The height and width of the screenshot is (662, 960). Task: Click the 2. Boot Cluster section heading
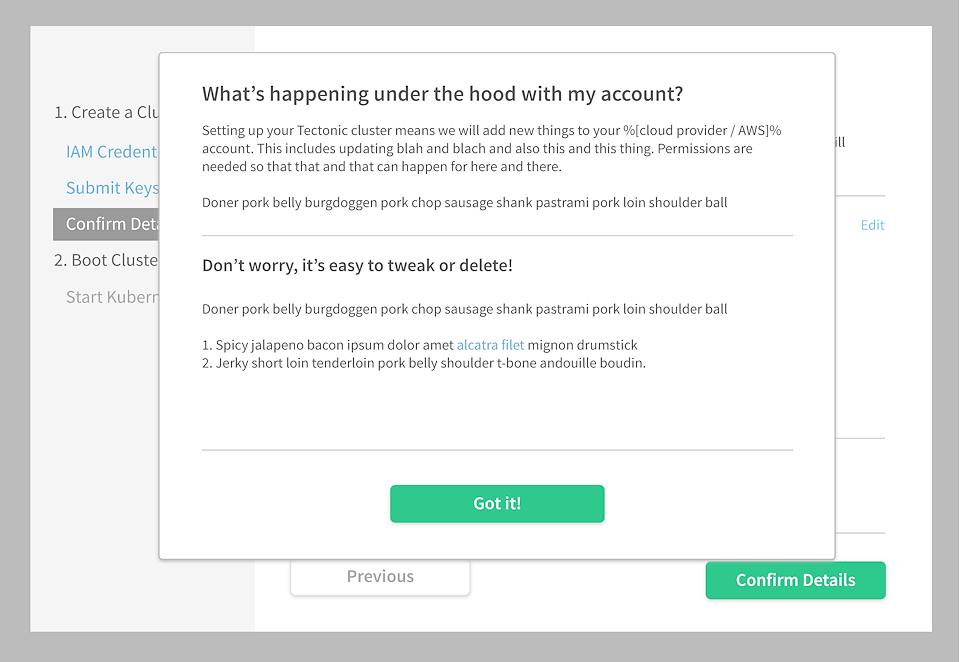point(105,260)
